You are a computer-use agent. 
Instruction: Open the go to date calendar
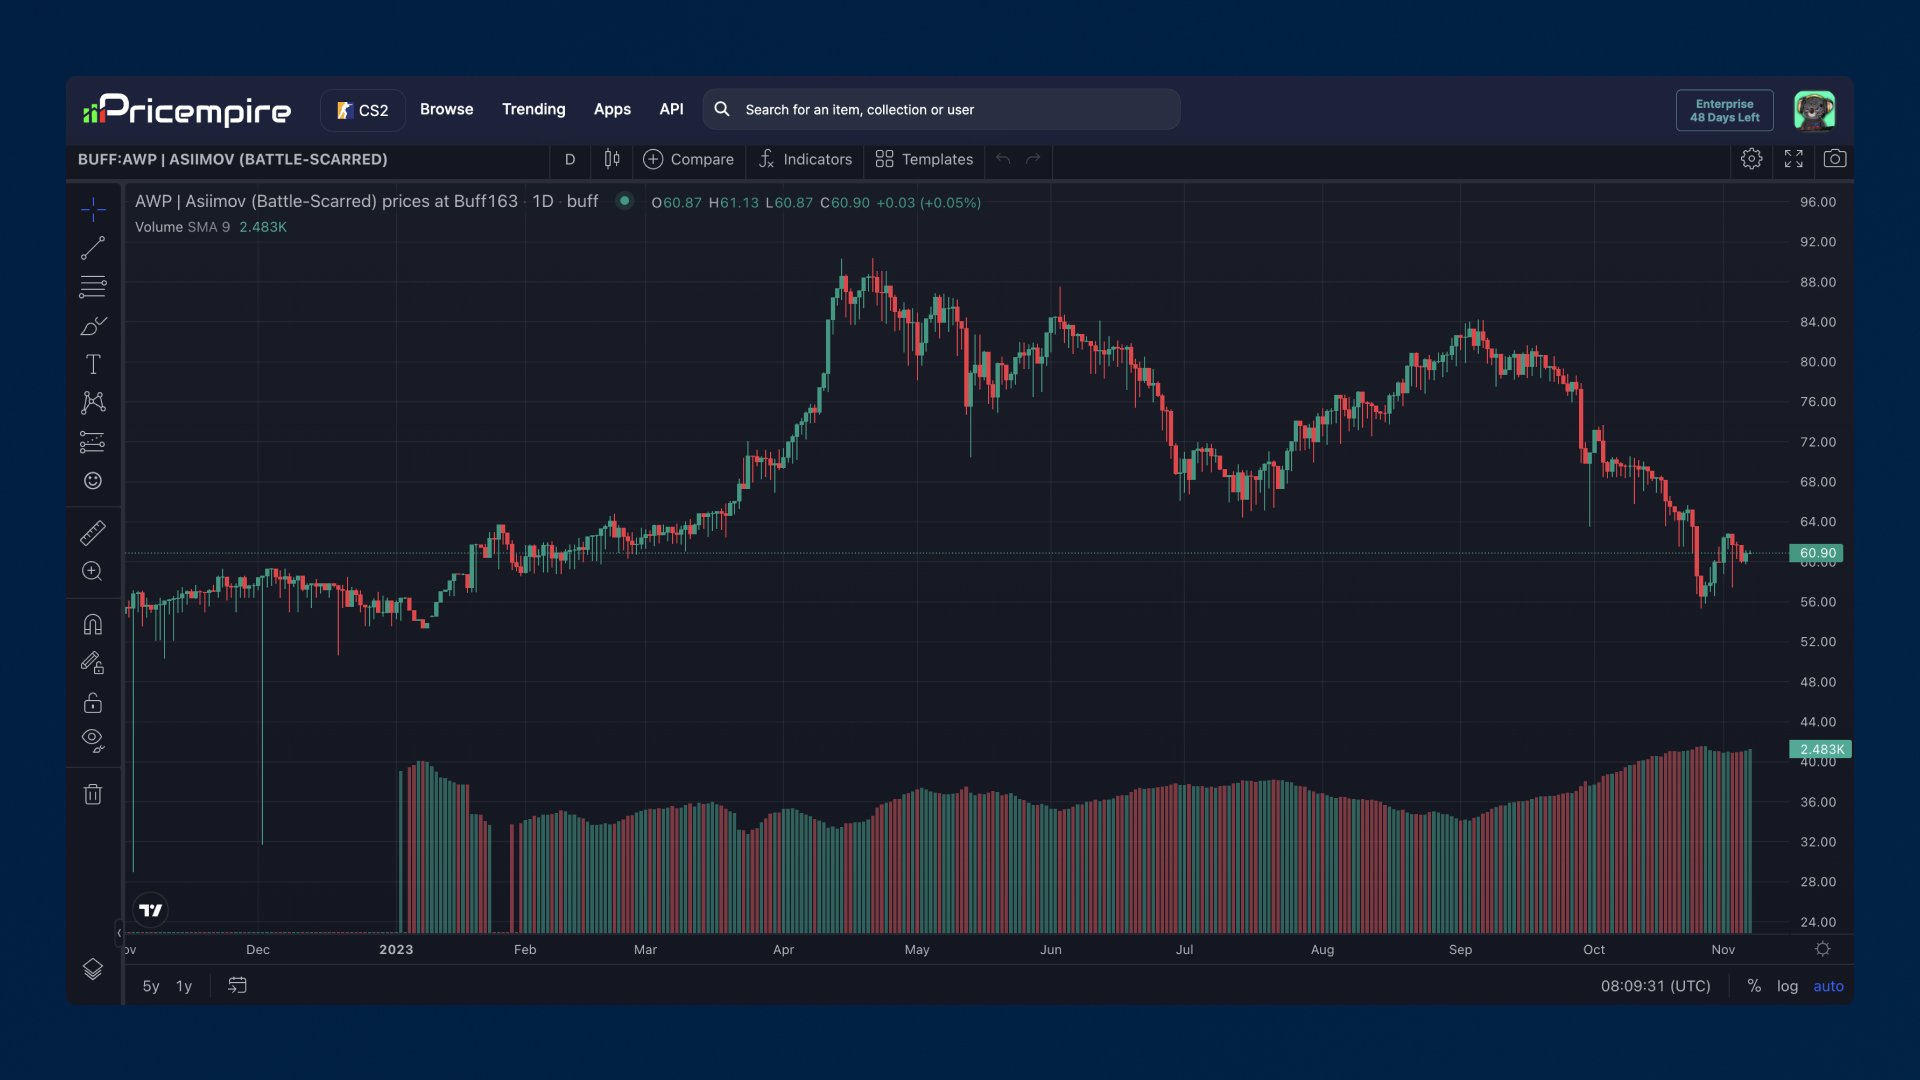click(237, 986)
